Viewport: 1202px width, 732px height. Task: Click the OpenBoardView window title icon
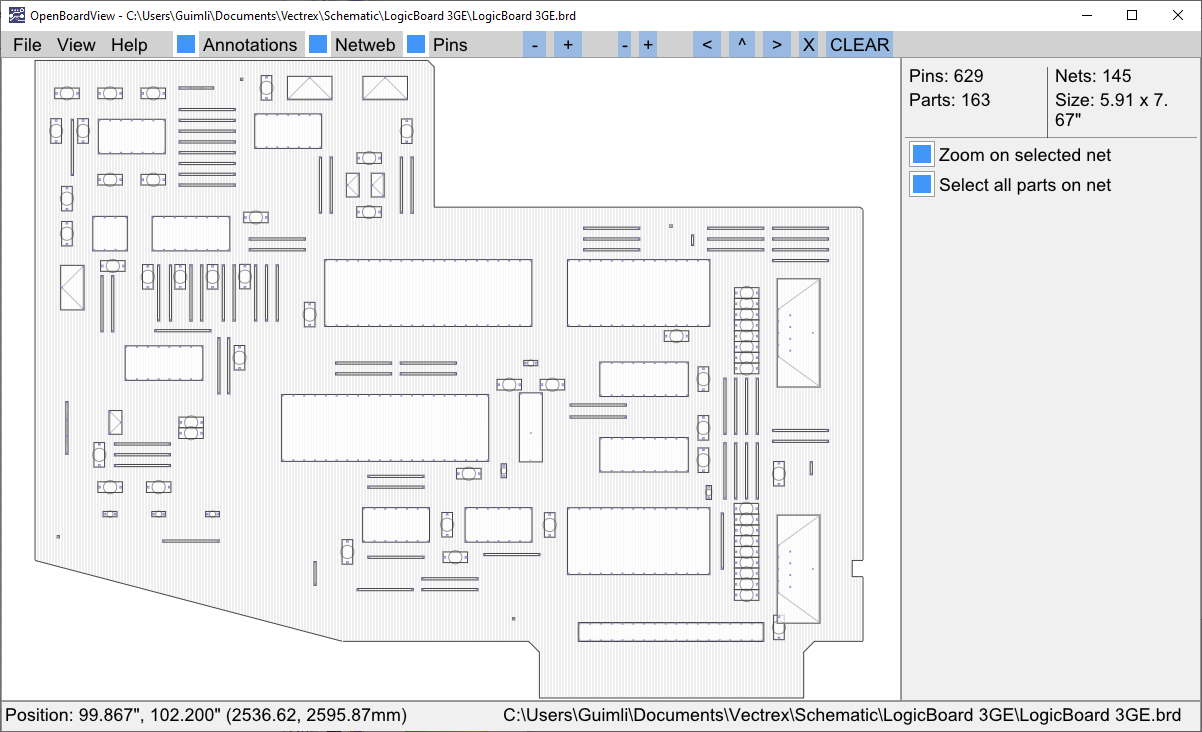13,15
